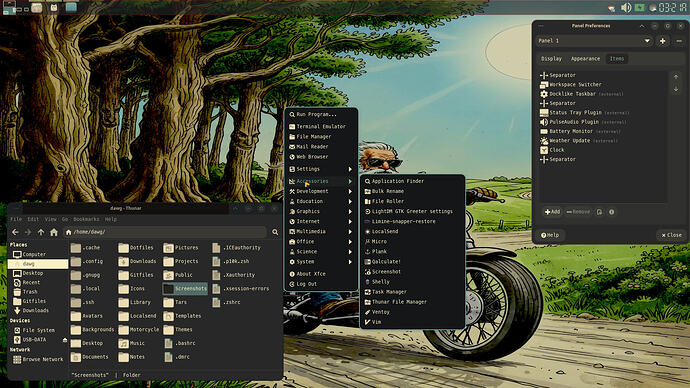
Task: Expand the Office submenu
Action: click(x=321, y=242)
